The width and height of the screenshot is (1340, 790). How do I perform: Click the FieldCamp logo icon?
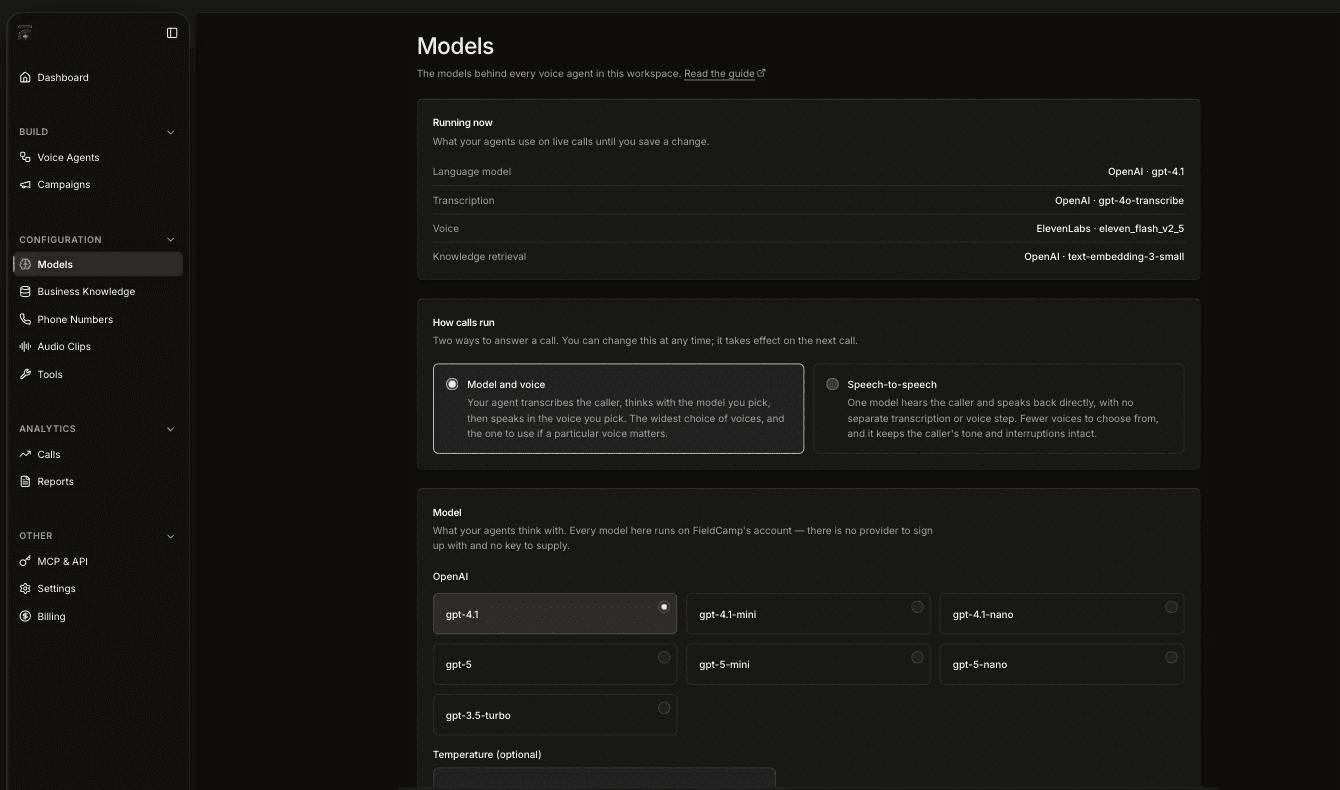[x=25, y=33]
